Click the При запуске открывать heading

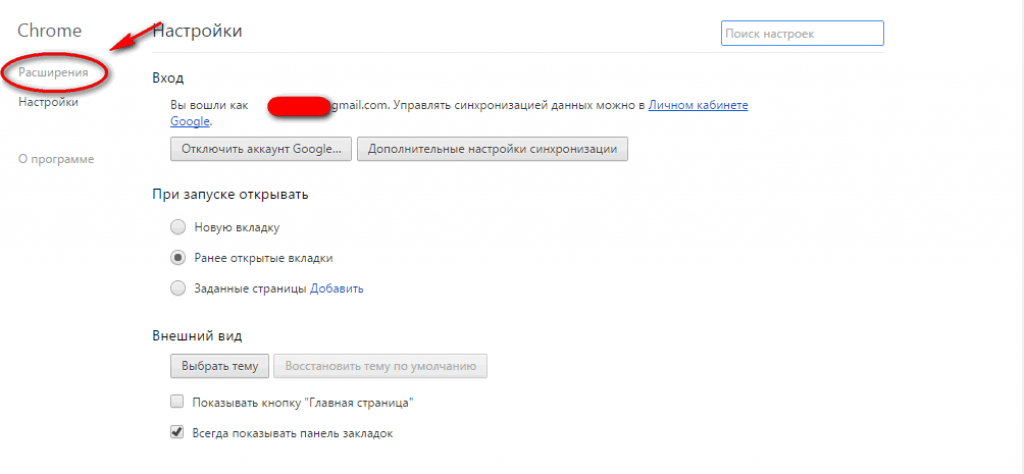230,194
